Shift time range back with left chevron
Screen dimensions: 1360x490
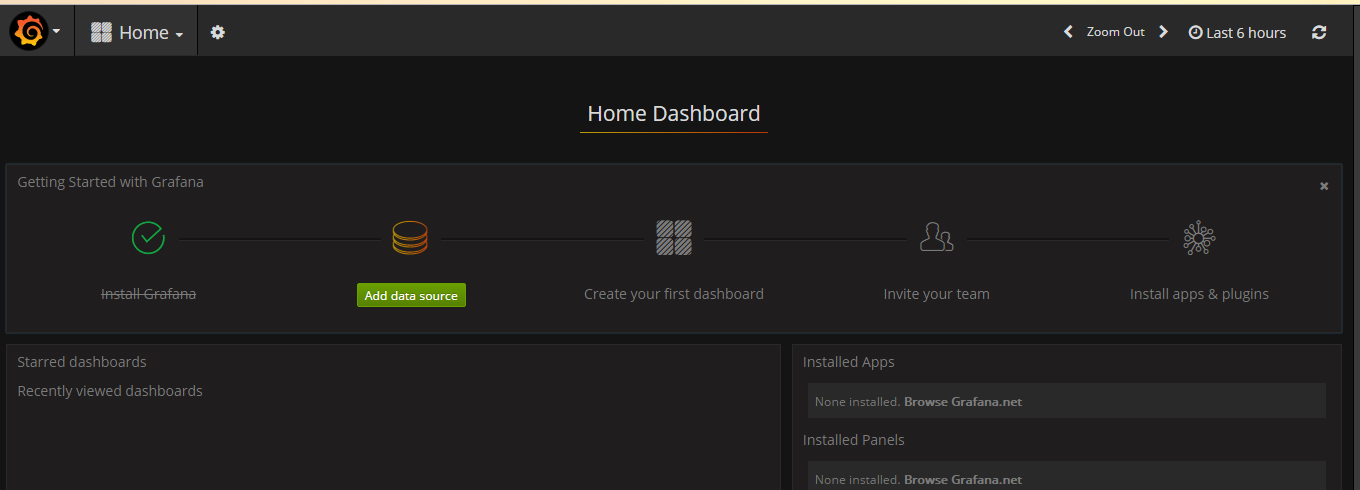tap(1068, 32)
